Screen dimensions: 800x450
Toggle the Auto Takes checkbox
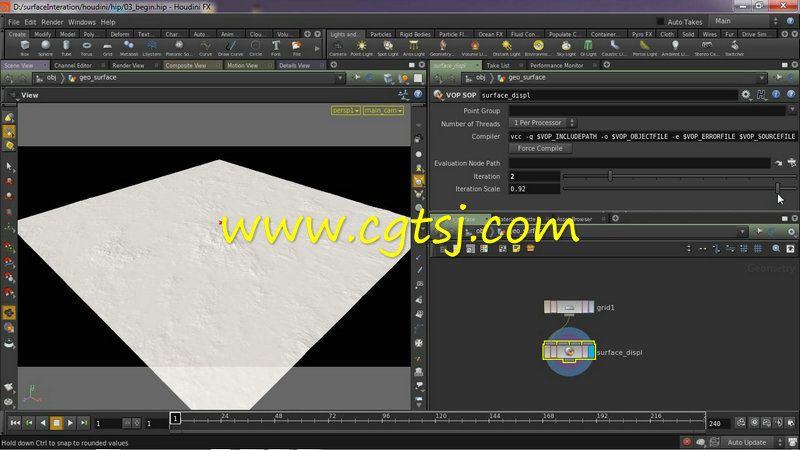click(660, 22)
